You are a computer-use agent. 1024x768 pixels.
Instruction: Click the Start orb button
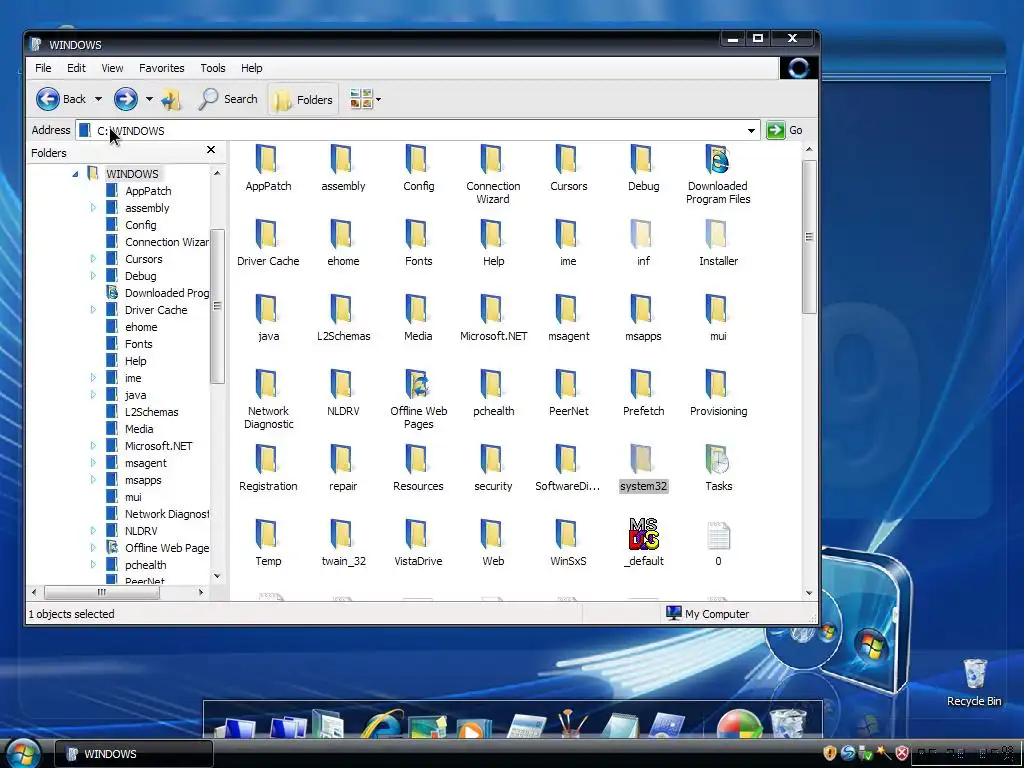coord(24,753)
